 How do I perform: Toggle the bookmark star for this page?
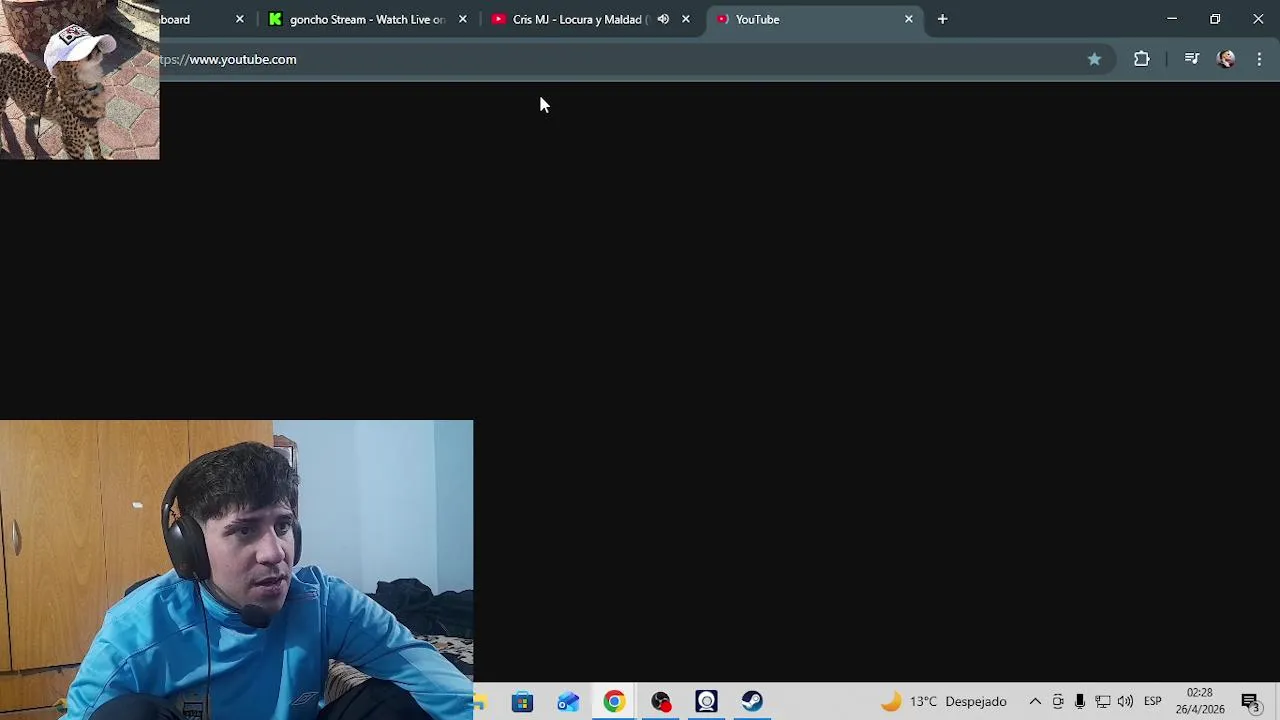tap(1094, 59)
